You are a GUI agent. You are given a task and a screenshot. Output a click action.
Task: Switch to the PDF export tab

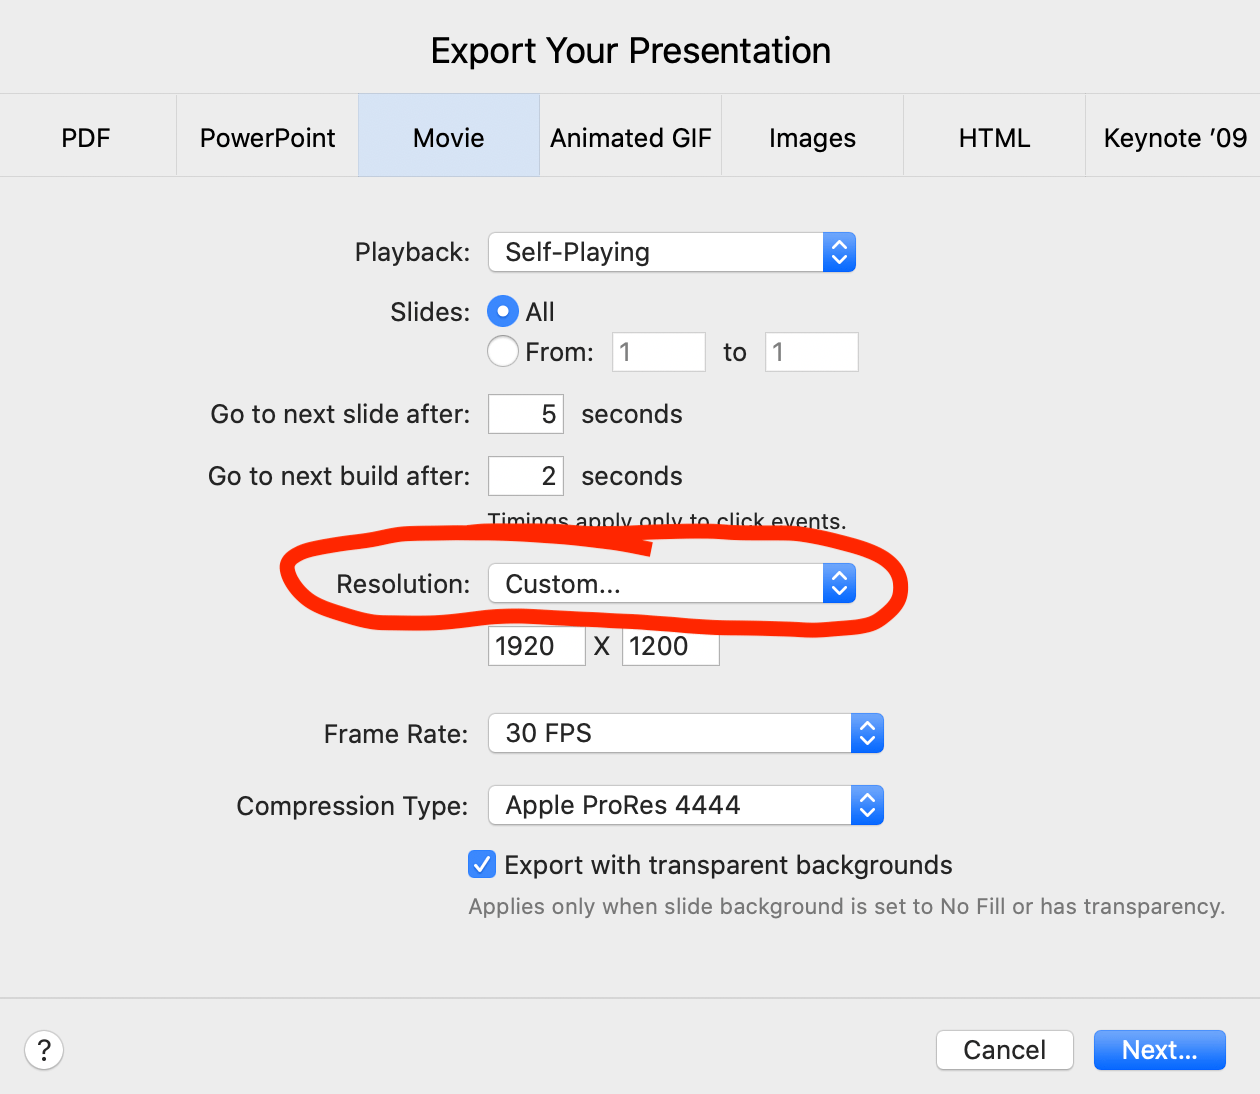pos(87,136)
